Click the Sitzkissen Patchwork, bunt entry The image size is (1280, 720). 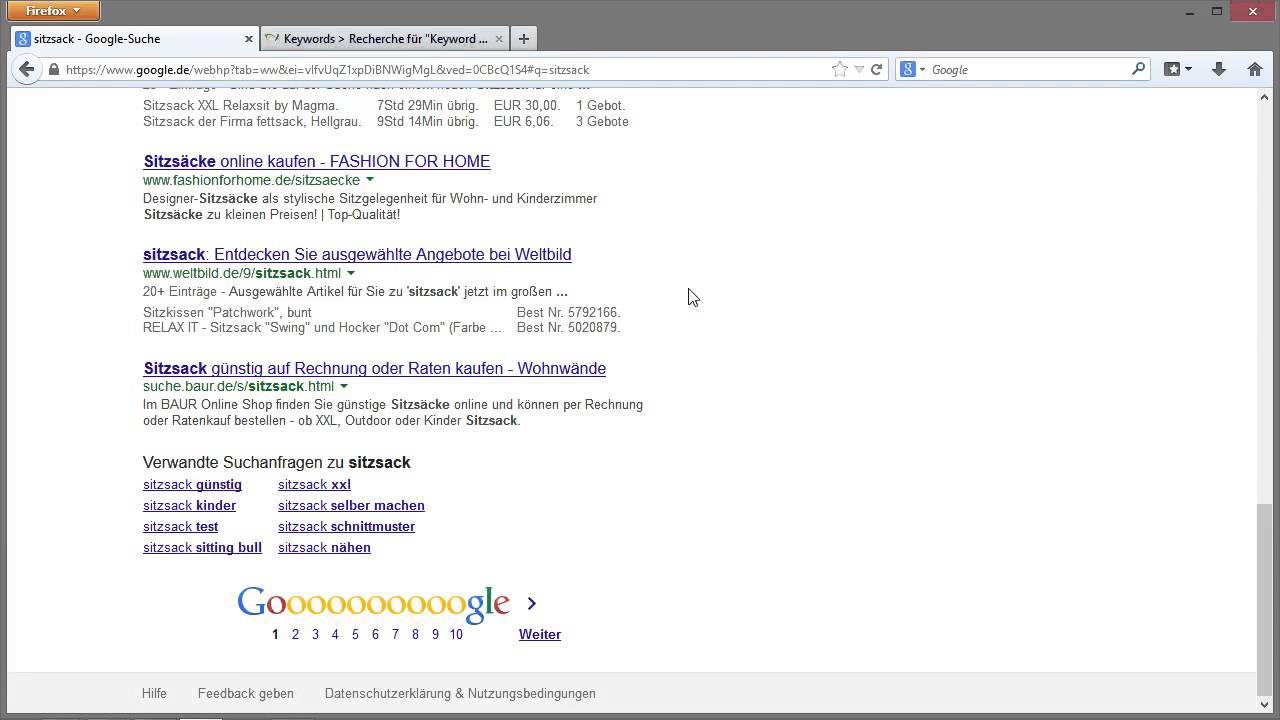[x=227, y=312]
